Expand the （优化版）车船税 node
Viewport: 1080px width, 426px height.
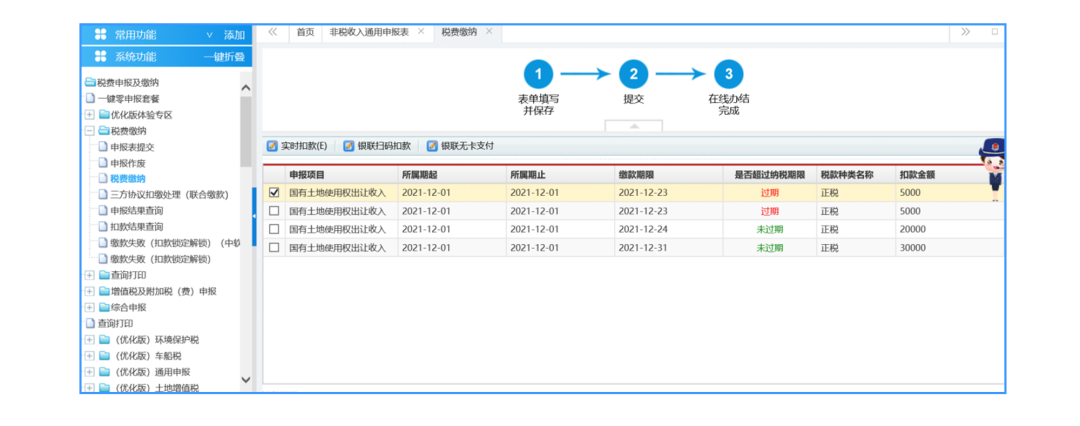click(x=90, y=356)
